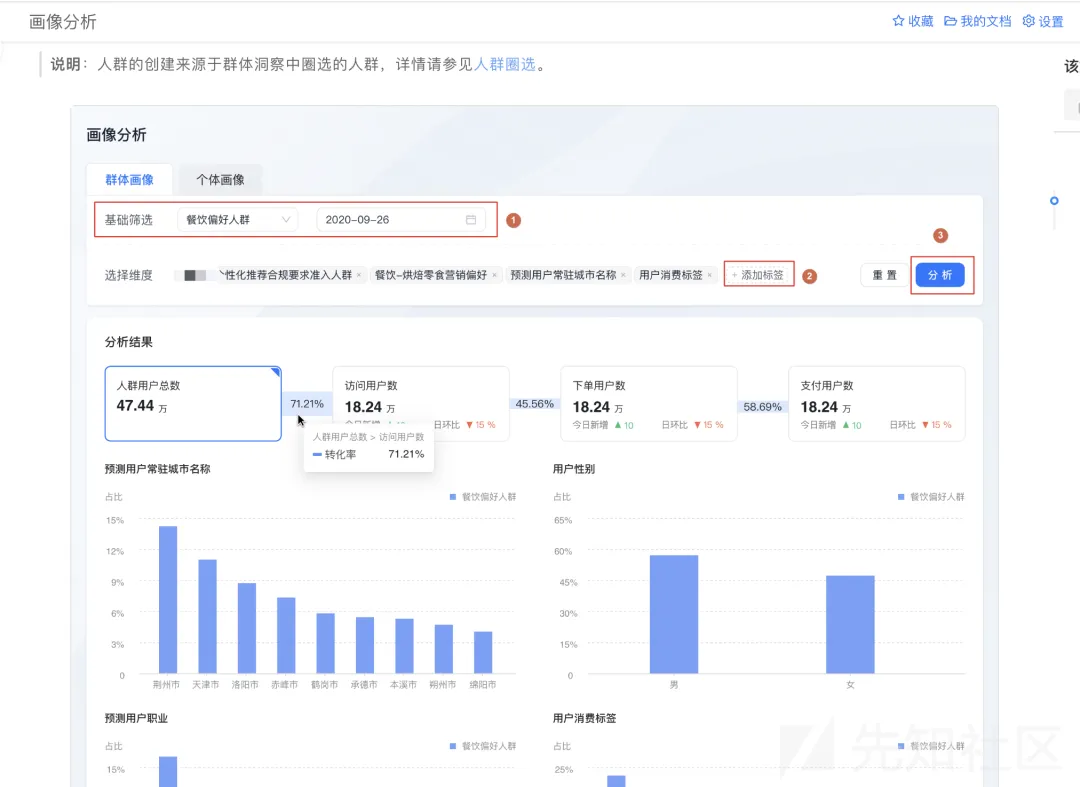Click the 分析结果 heading

[129, 342]
